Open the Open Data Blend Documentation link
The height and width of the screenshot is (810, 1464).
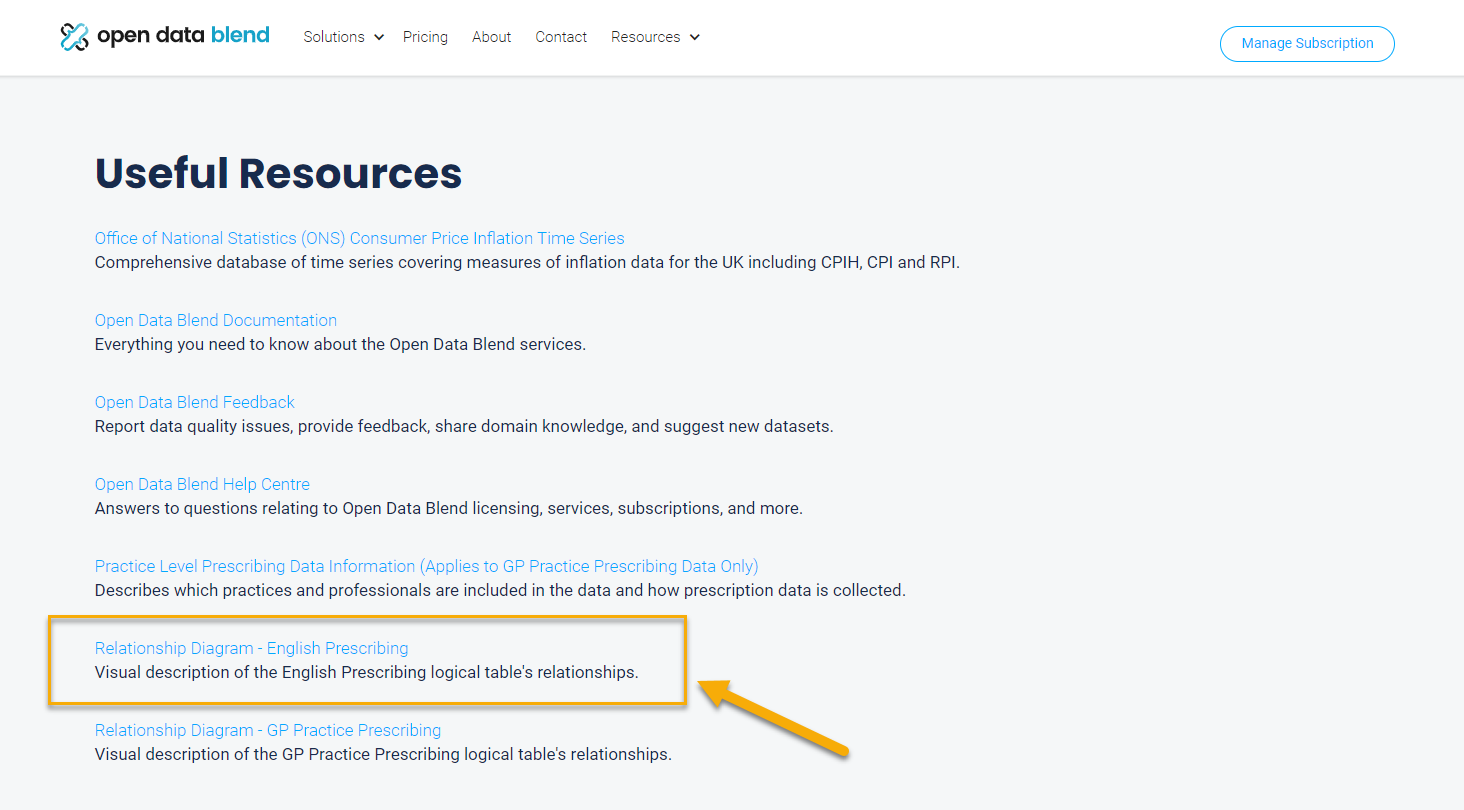tap(216, 320)
